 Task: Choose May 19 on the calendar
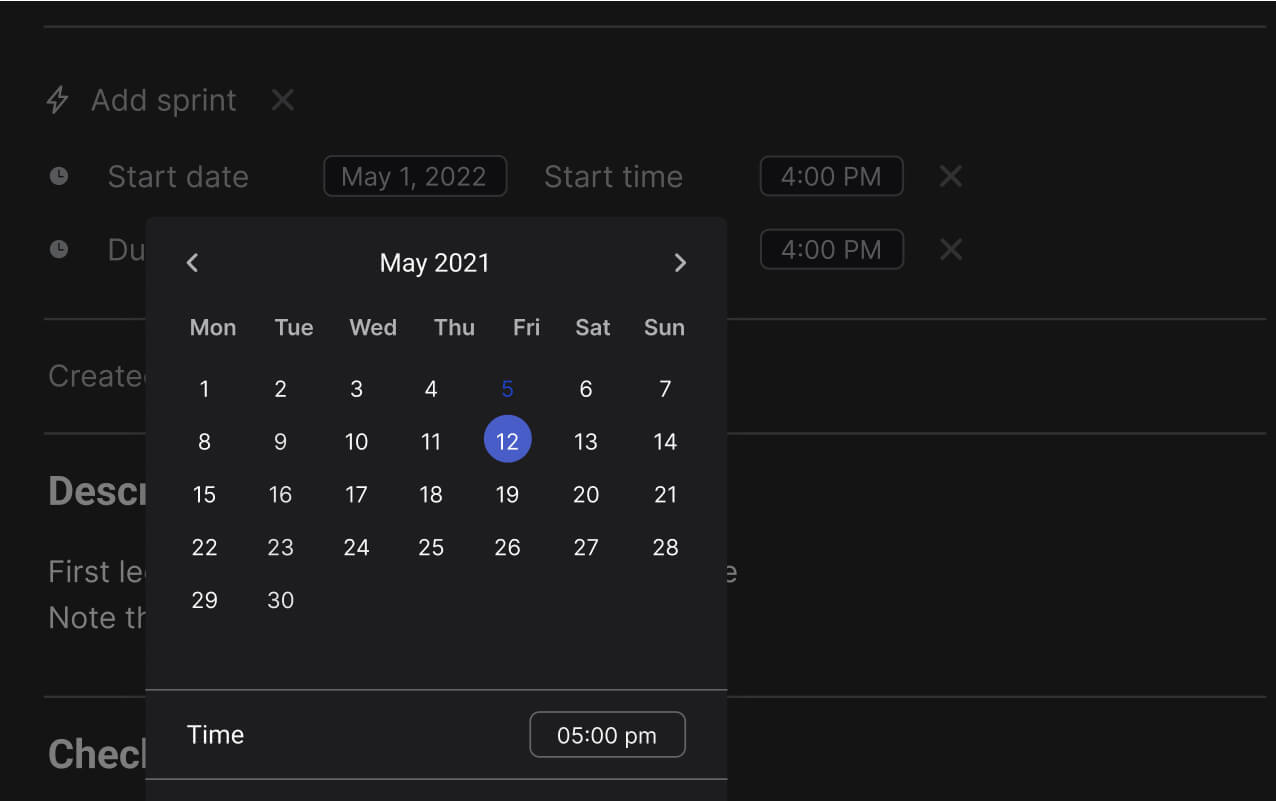507,494
